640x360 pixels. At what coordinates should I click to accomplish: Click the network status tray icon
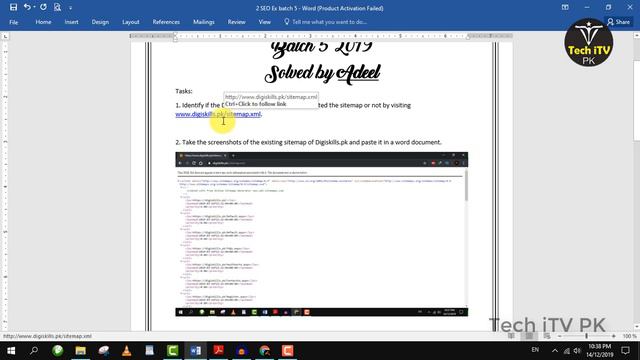tap(567, 351)
